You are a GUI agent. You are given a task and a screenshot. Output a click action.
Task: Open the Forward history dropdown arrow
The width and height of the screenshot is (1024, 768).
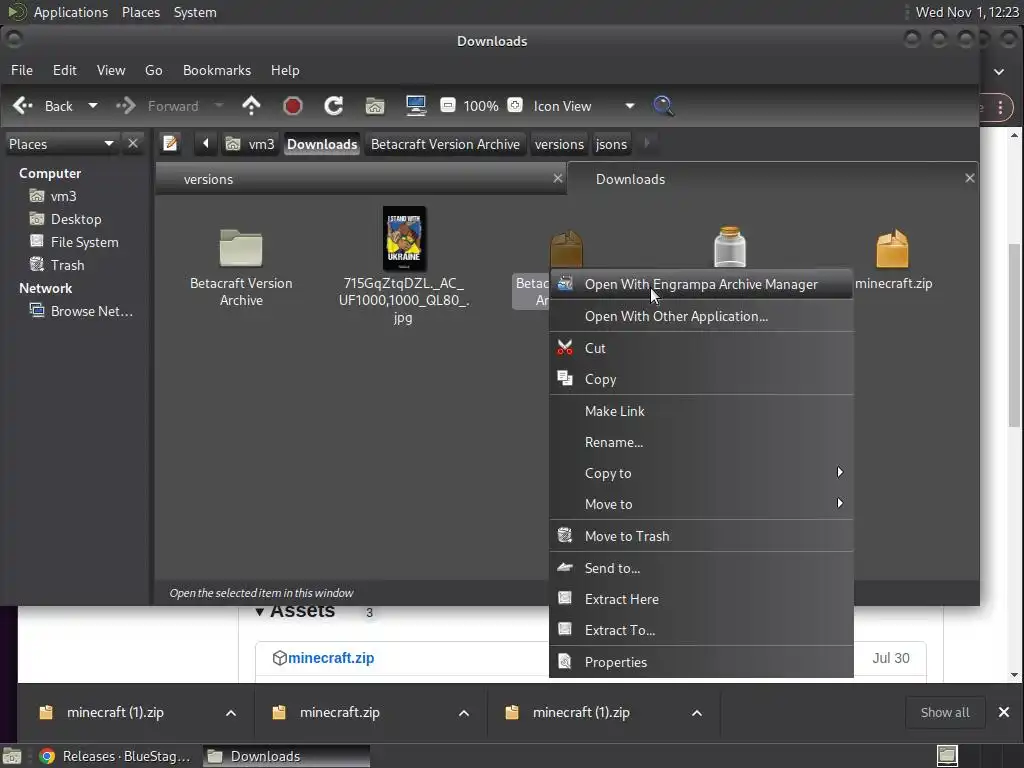[219, 106]
